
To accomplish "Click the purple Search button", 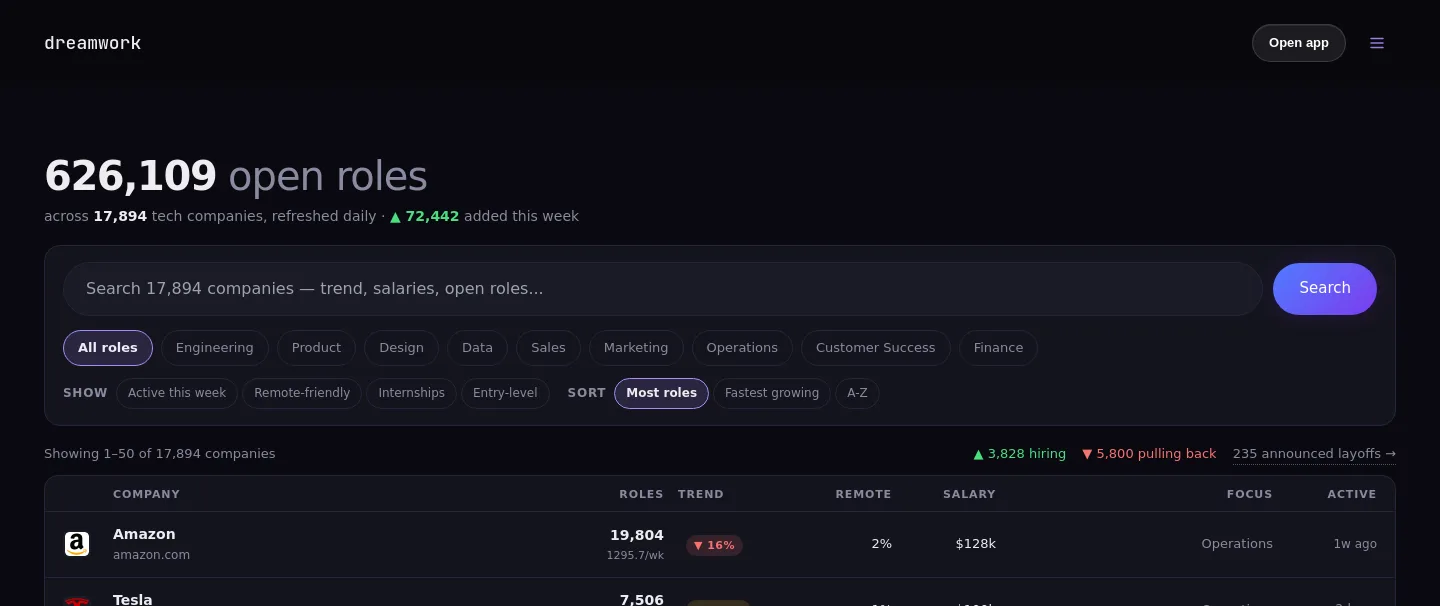I will point(1325,288).
